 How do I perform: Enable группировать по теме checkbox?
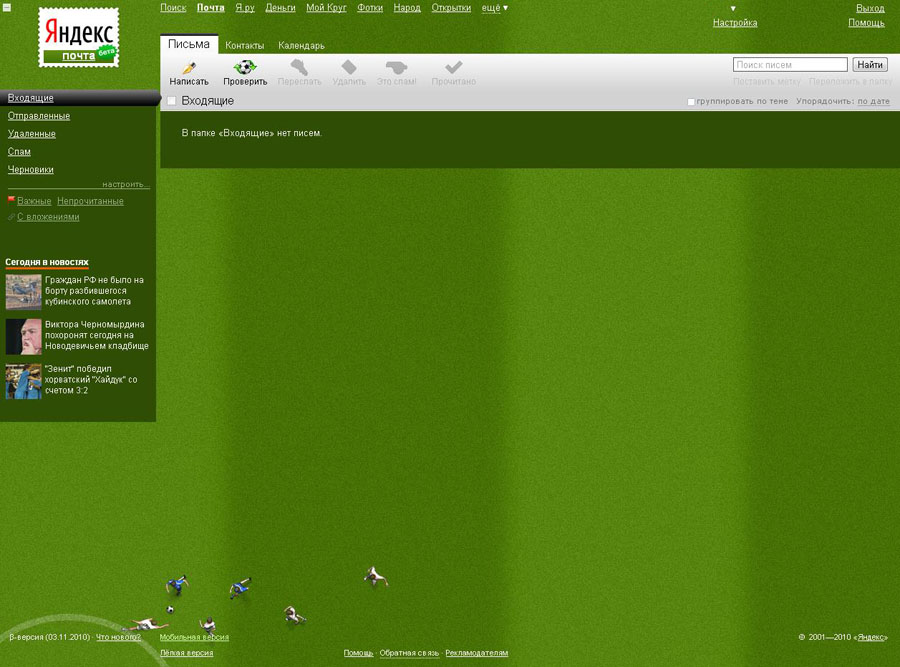click(691, 102)
